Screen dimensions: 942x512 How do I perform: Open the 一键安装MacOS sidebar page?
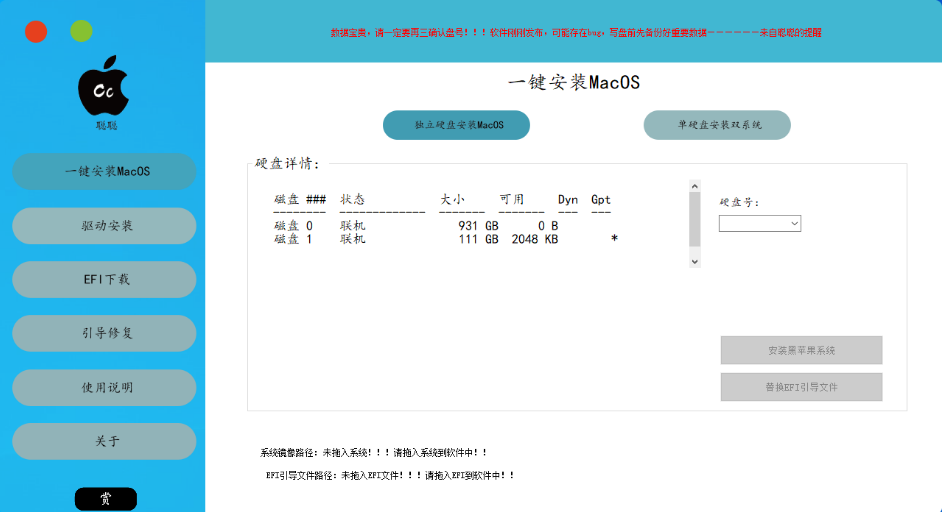click(105, 171)
